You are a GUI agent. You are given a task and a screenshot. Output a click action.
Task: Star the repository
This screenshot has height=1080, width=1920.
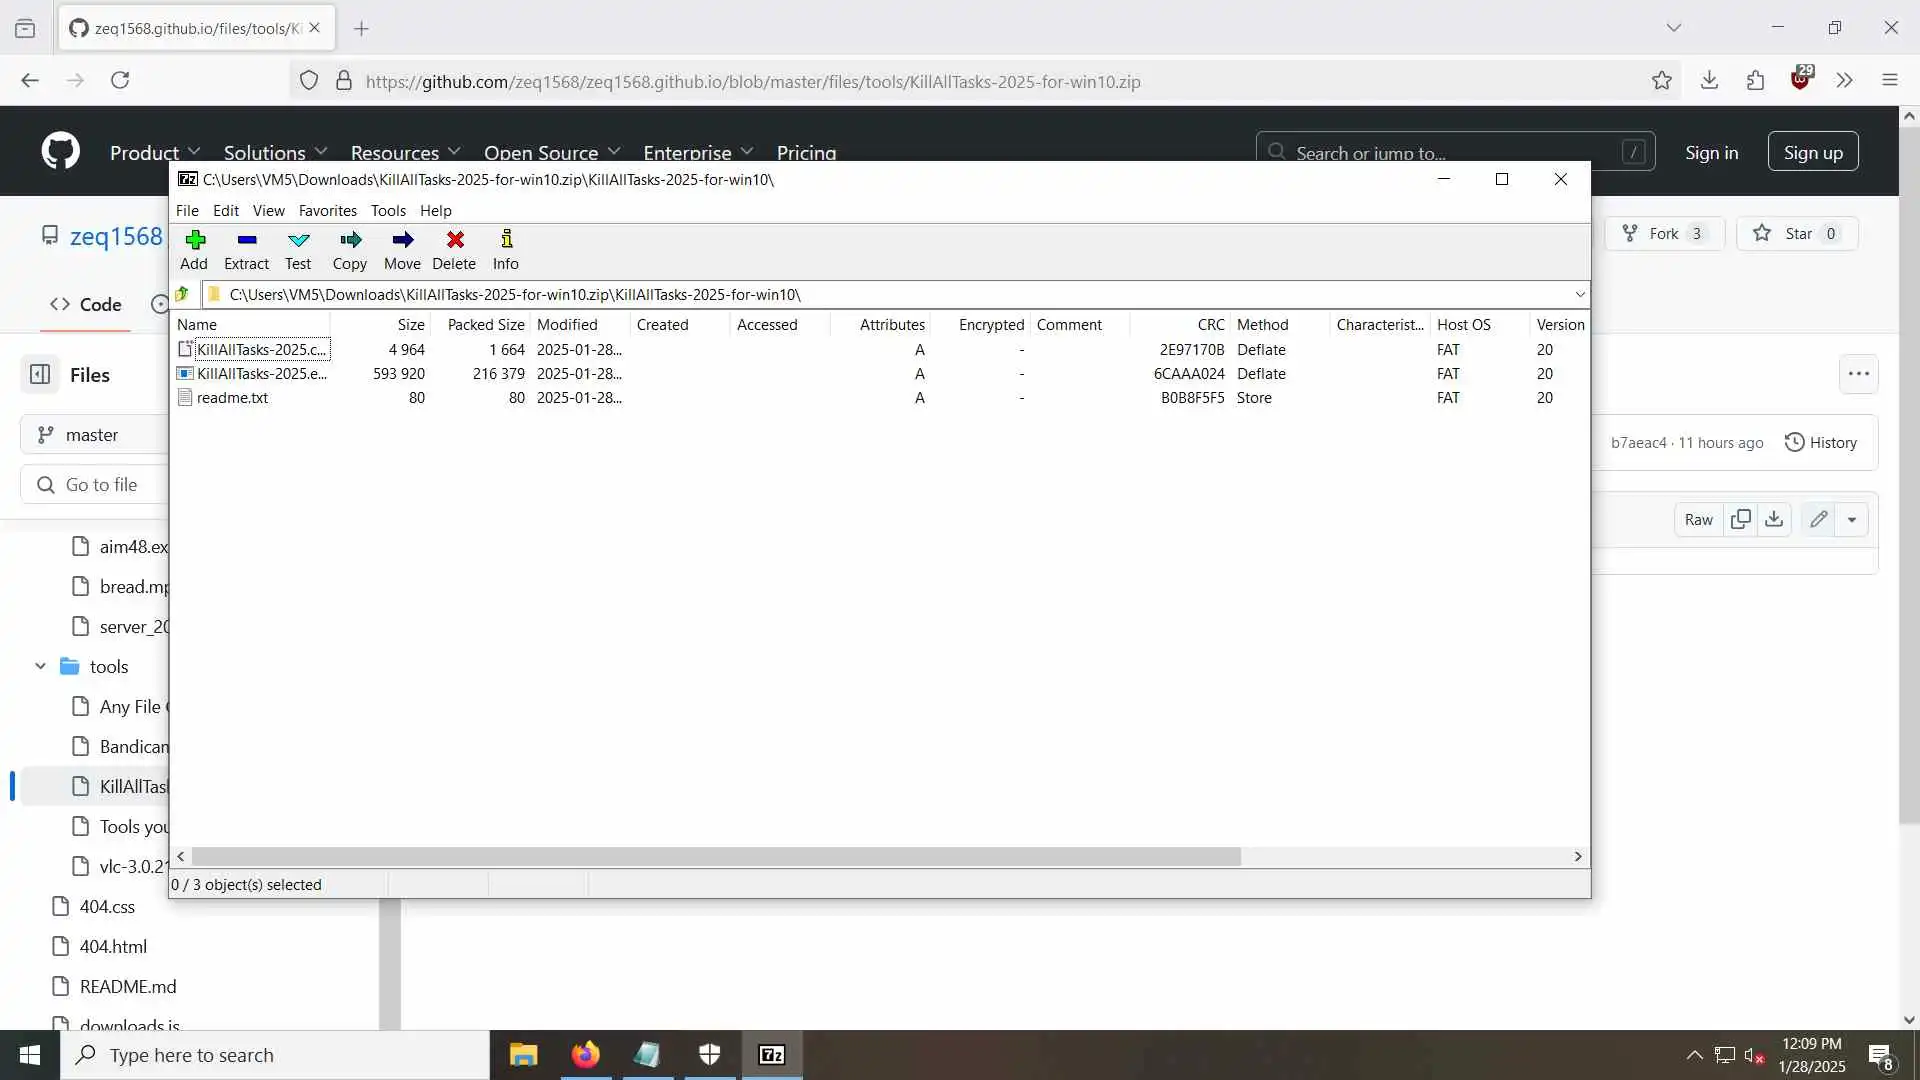pyautogui.click(x=1797, y=234)
